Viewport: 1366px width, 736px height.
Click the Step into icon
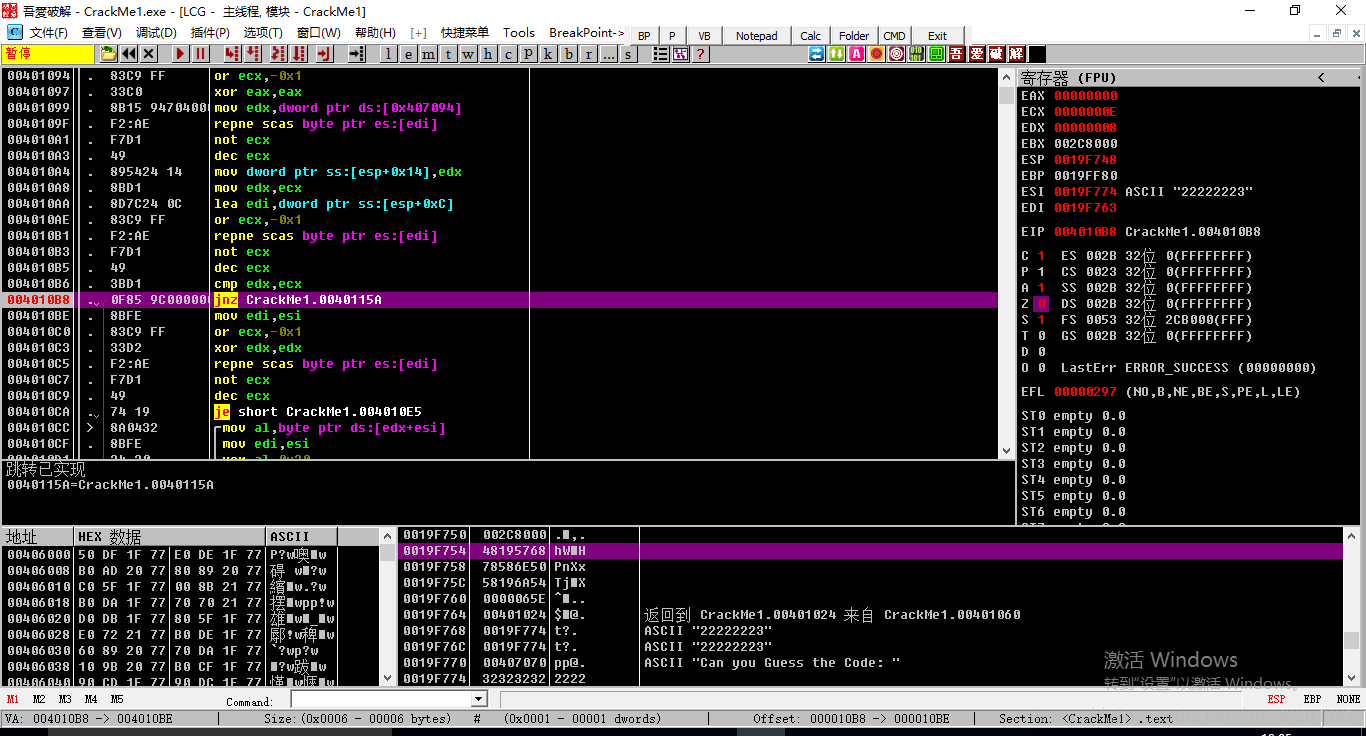click(x=233, y=54)
